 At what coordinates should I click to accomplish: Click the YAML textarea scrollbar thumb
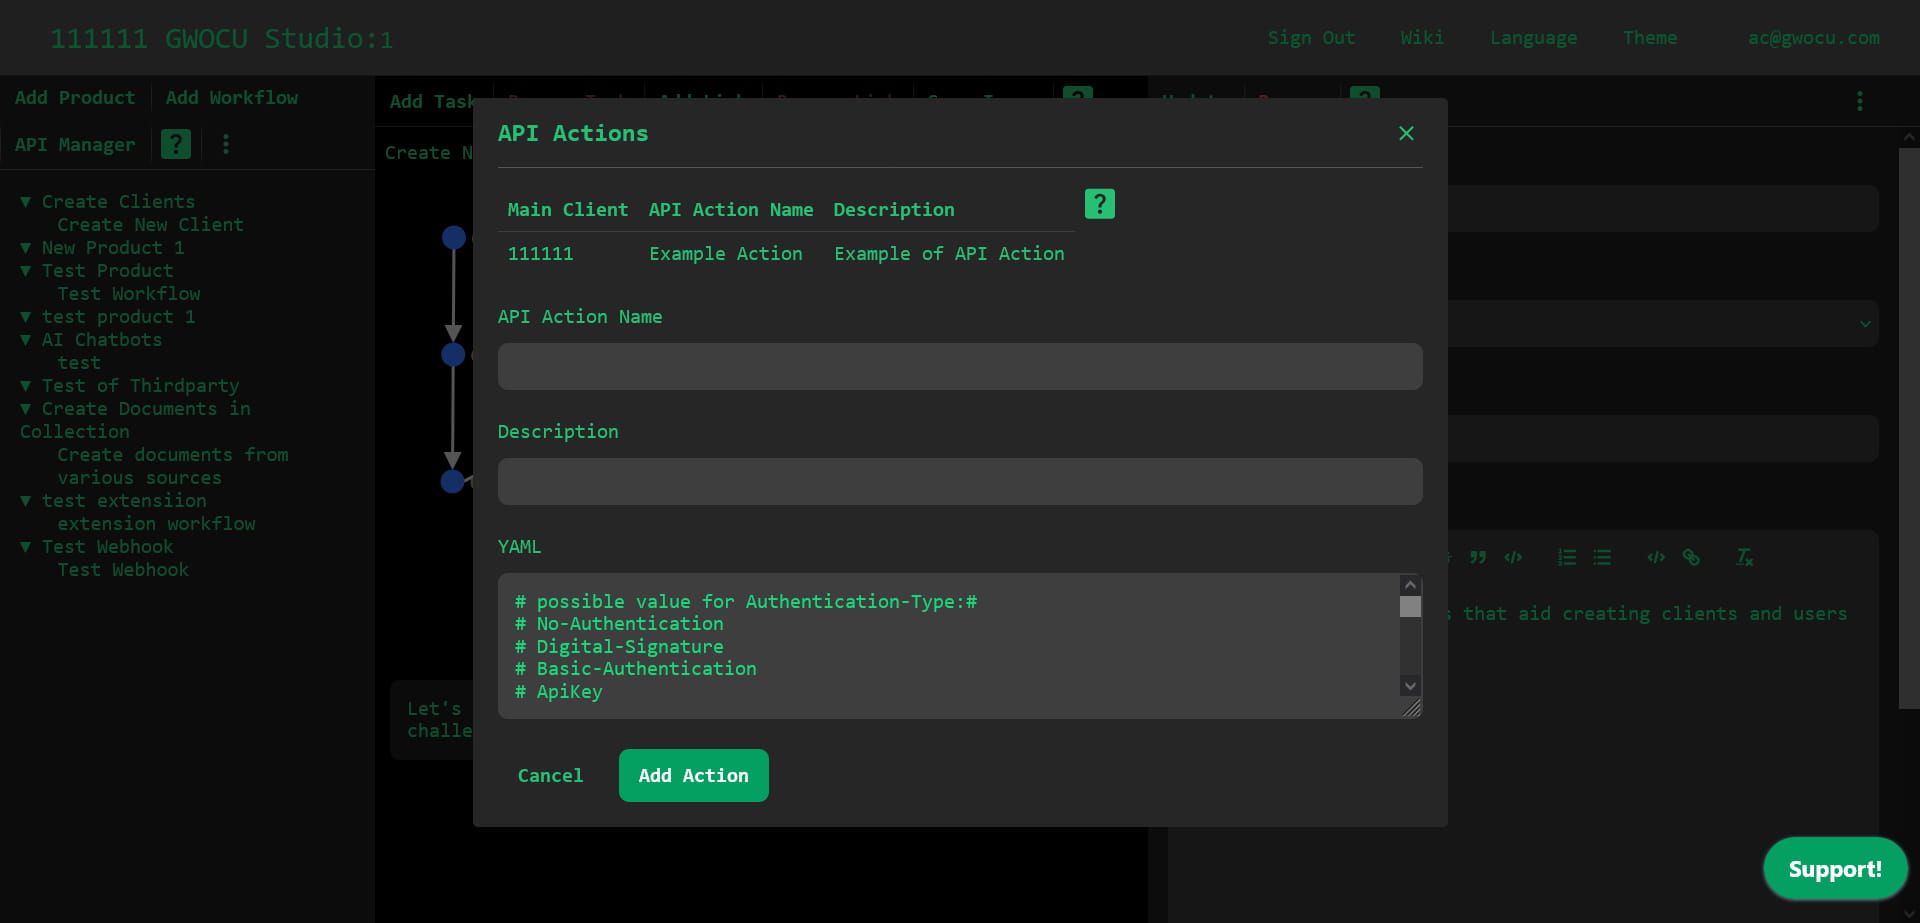pyautogui.click(x=1410, y=607)
